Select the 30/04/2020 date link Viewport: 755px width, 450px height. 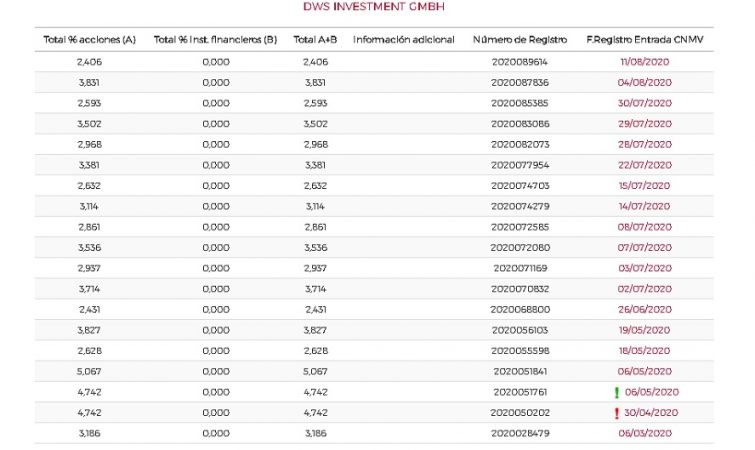click(x=651, y=412)
